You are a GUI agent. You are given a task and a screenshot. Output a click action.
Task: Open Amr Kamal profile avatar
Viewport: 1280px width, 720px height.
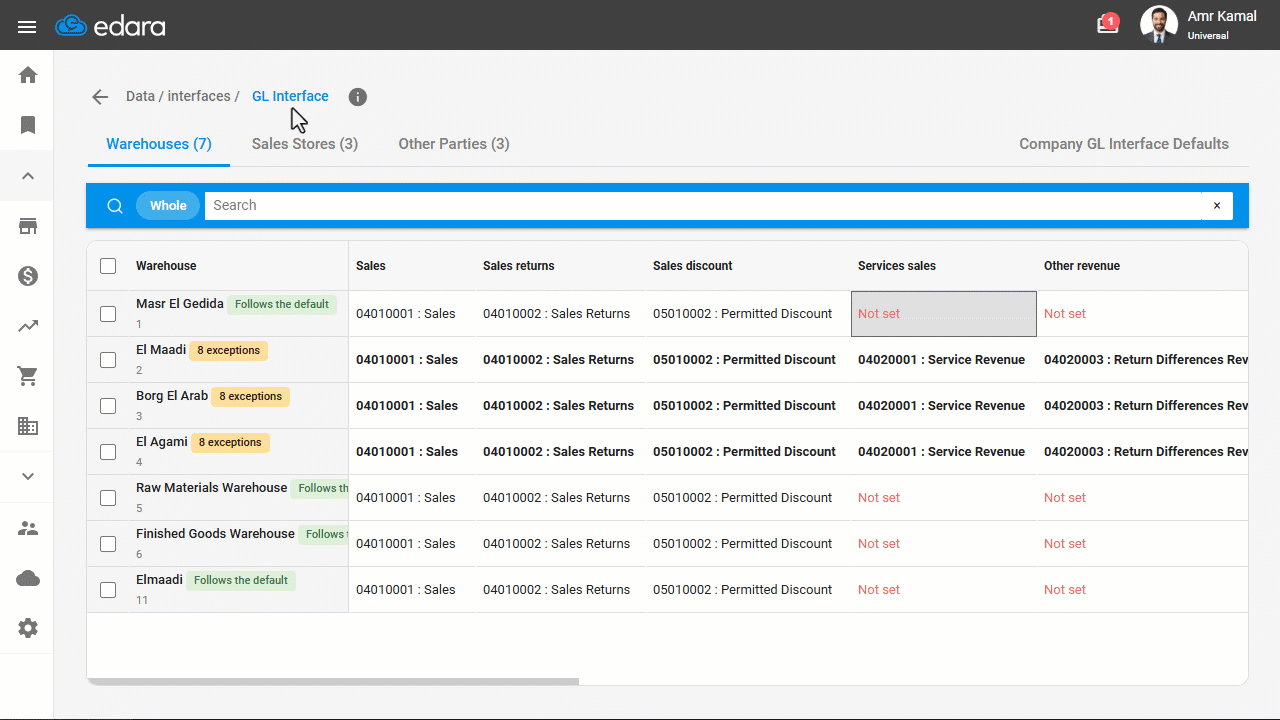coord(1159,25)
